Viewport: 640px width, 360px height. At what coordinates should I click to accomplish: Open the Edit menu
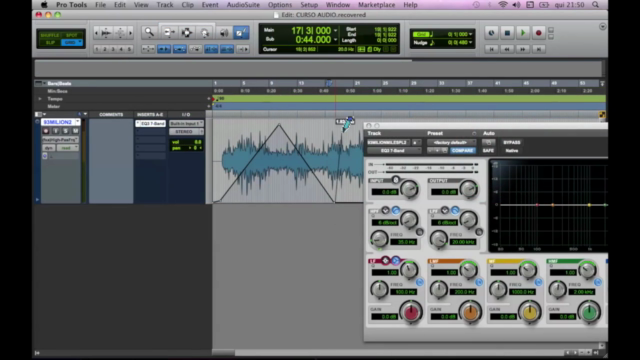click(120, 5)
